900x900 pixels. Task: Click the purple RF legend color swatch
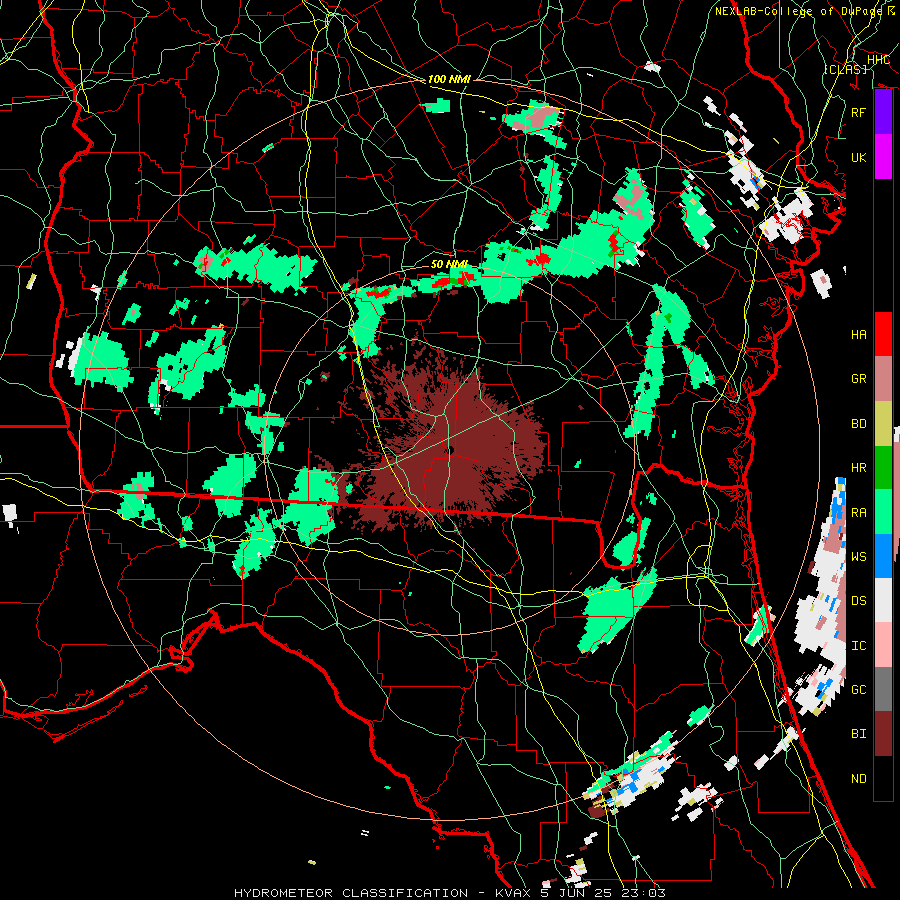[x=883, y=112]
